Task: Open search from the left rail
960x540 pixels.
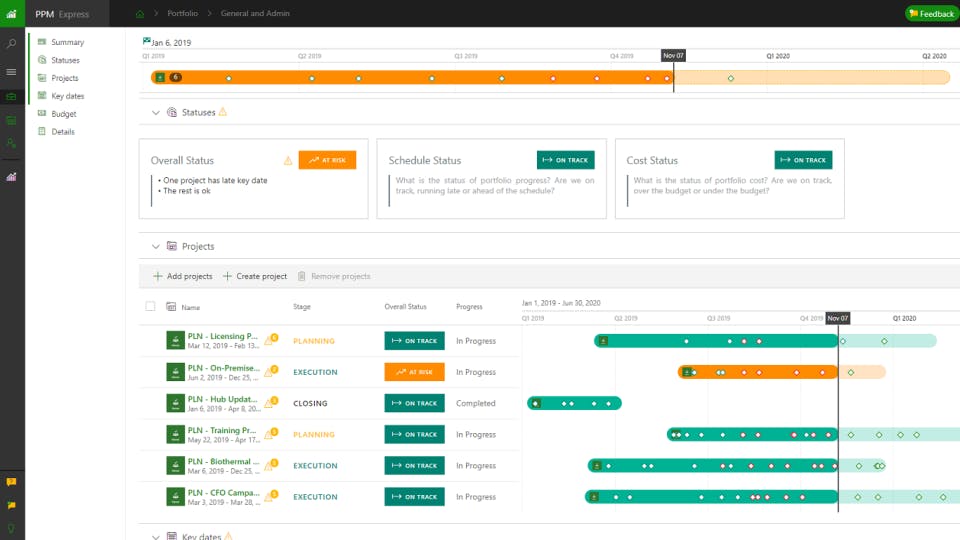Action: (11, 44)
